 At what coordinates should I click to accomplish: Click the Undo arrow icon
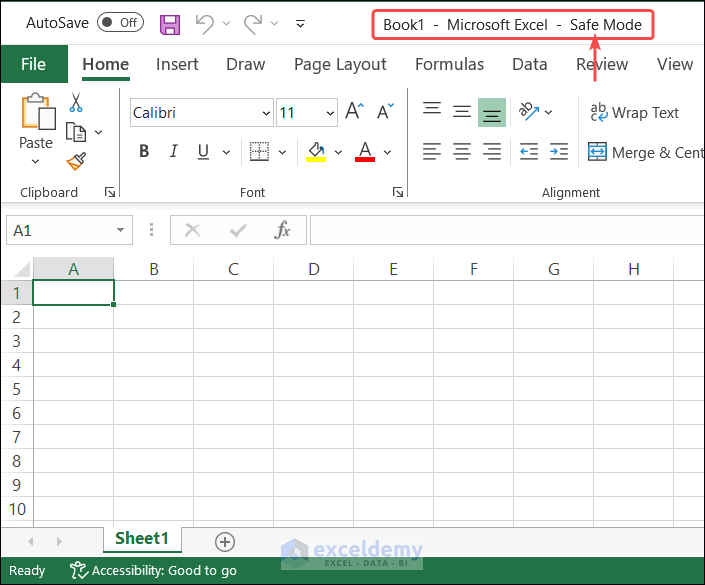205,24
